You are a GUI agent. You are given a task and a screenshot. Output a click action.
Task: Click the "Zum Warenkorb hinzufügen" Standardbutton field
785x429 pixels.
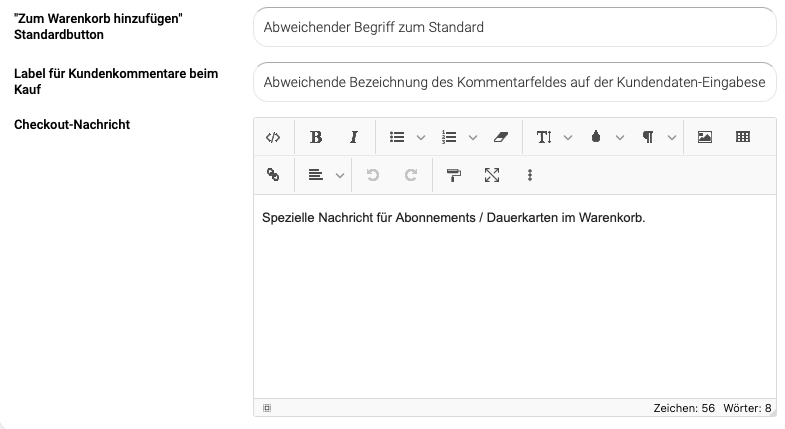tap(514, 27)
